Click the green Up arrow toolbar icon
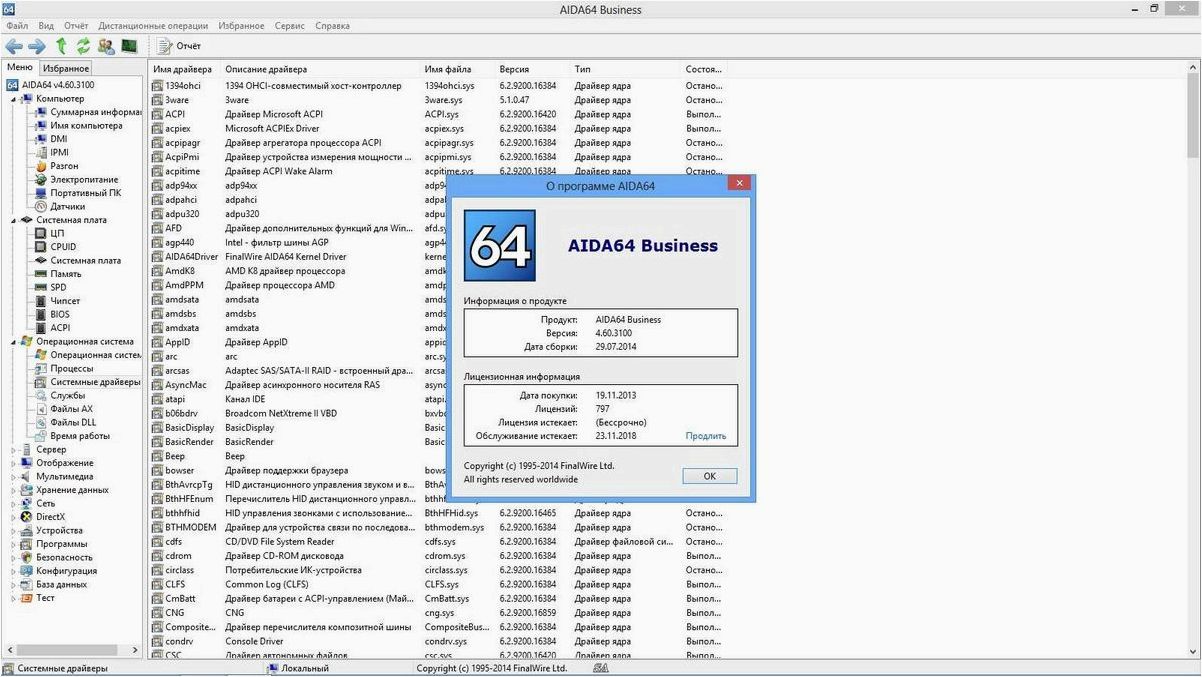The image size is (1202, 677). [61, 46]
